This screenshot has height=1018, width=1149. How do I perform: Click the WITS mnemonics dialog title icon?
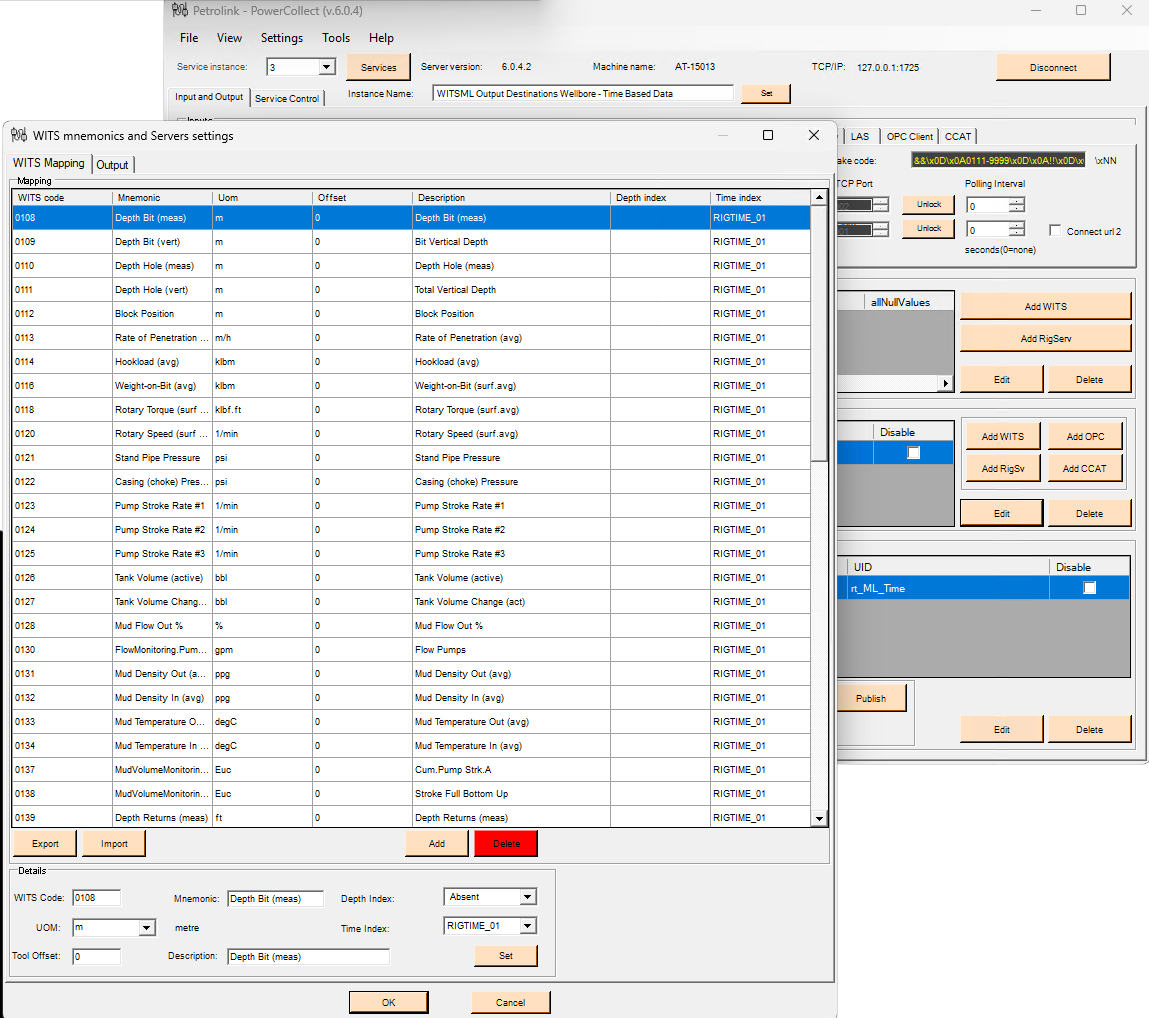tap(19, 135)
